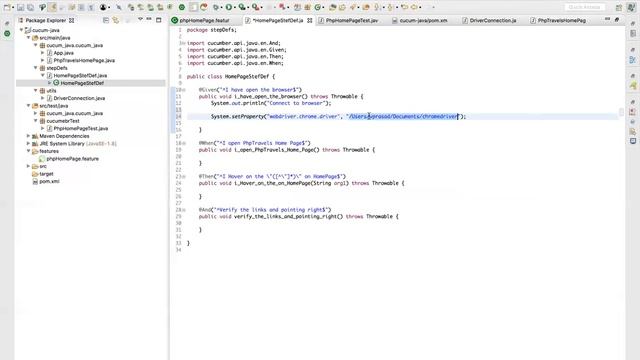Open the Java perspective icon at top right
Image resolution: width=640 pixels, height=360 pixels.
631,7
